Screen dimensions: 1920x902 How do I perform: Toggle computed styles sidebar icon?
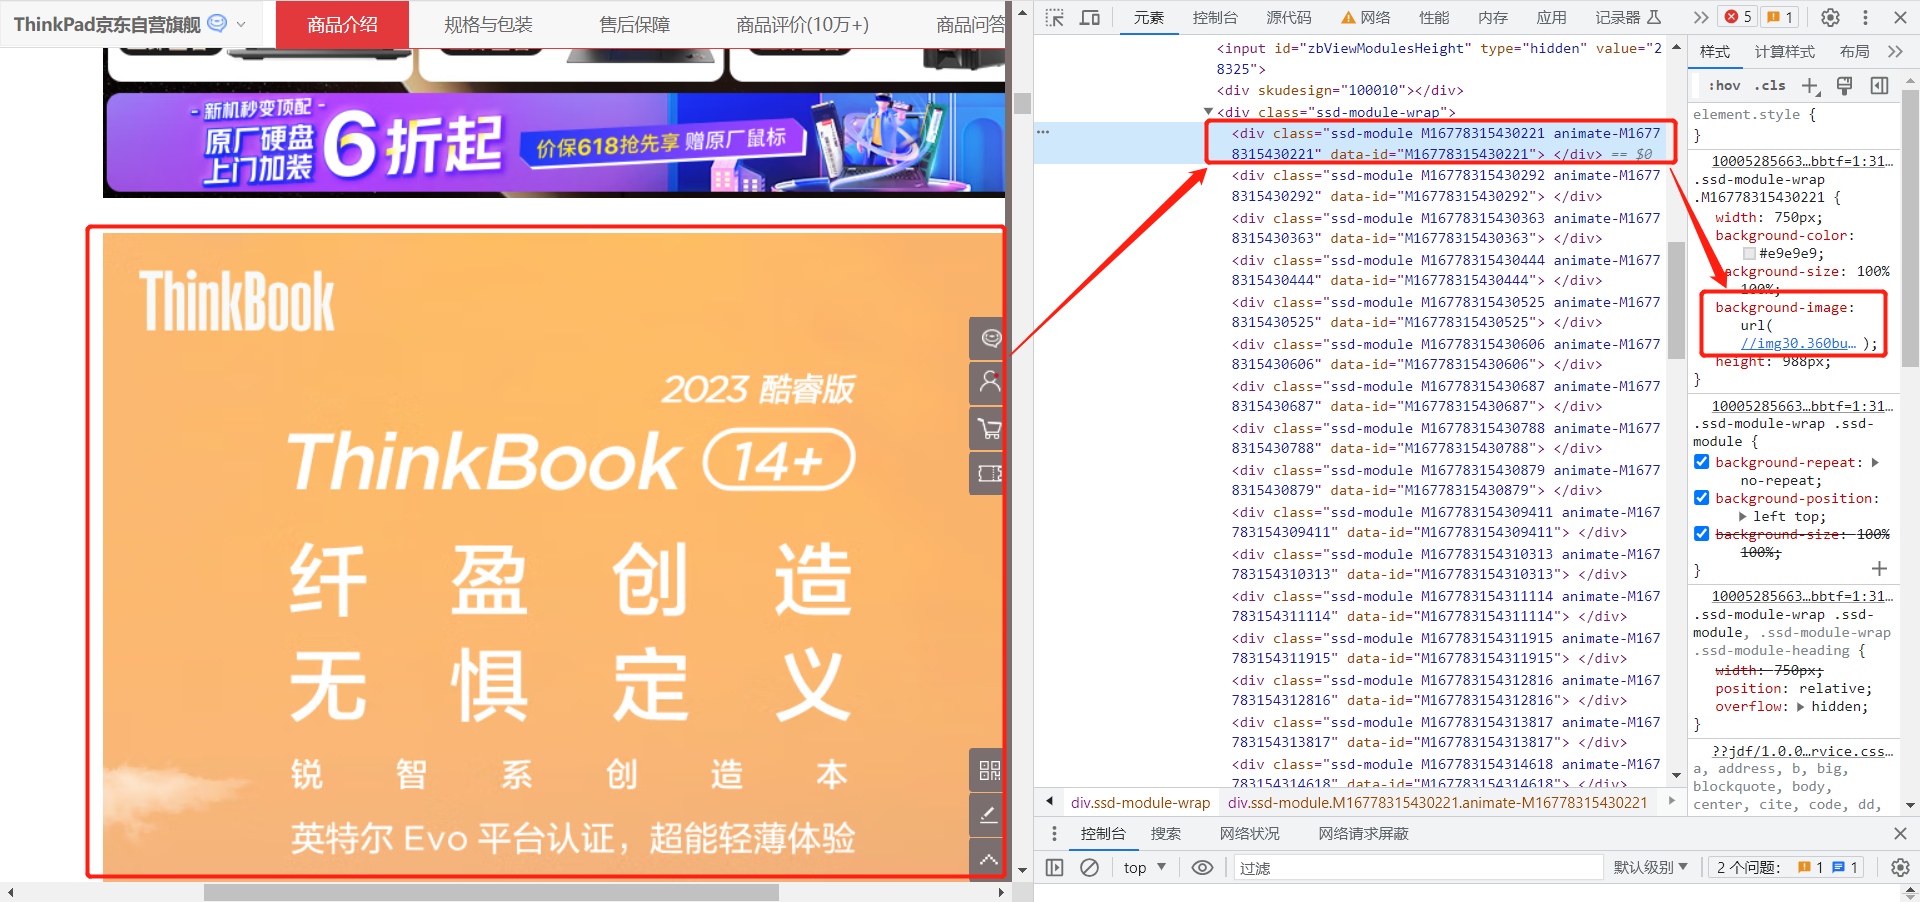(x=1880, y=86)
